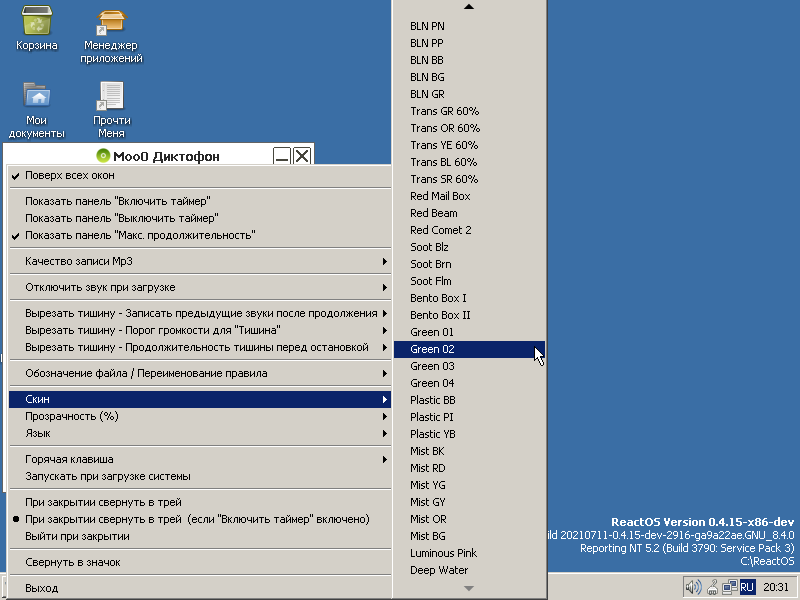Expand the Качество записи Mp3 submenu
The height and width of the screenshot is (600, 800).
200,261
